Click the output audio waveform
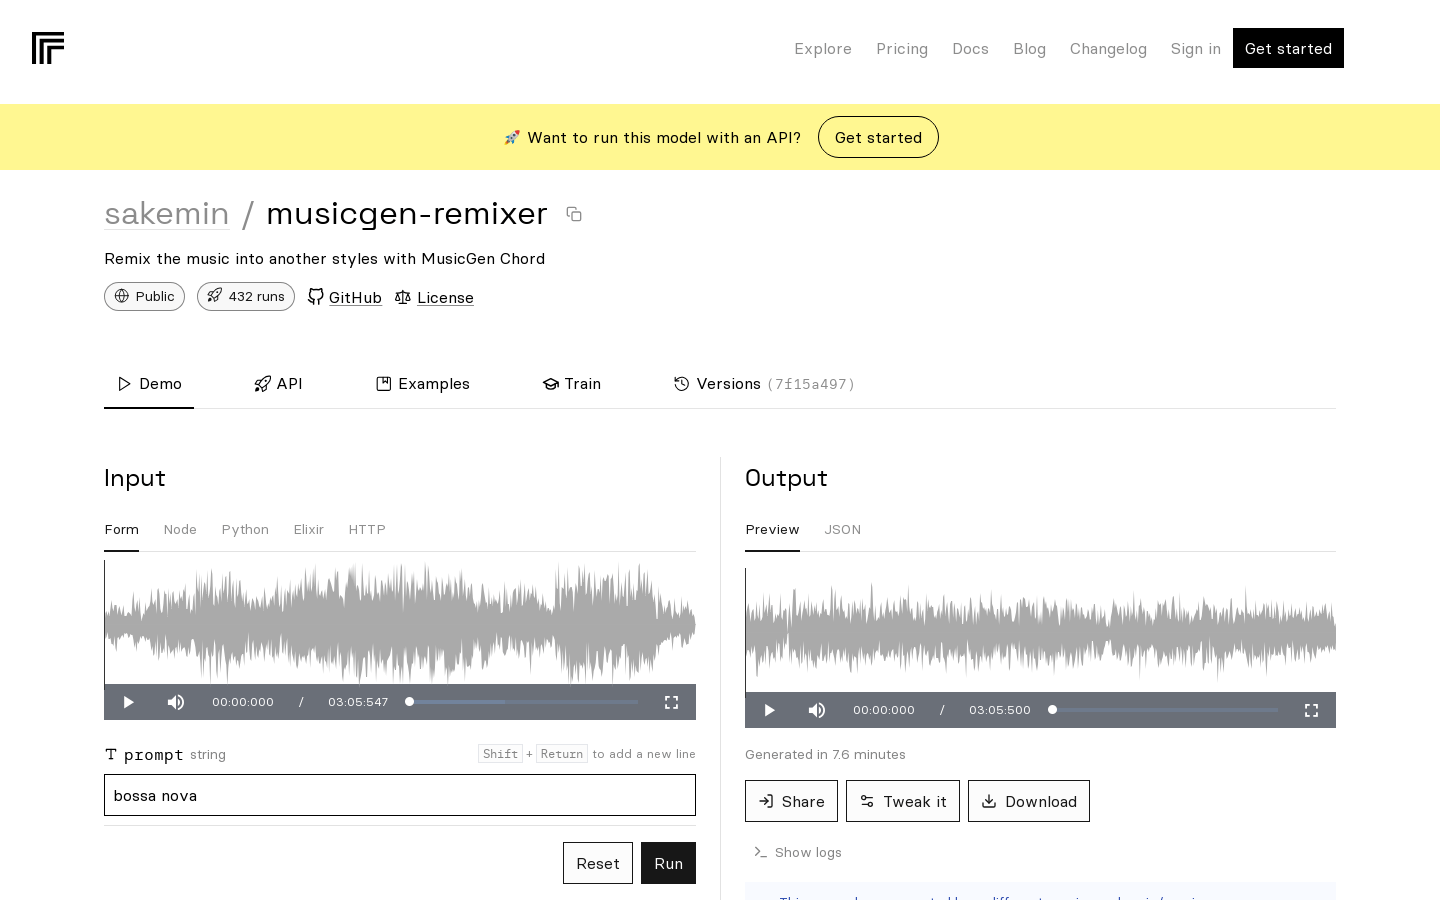This screenshot has width=1440, height=900. pos(1040,630)
